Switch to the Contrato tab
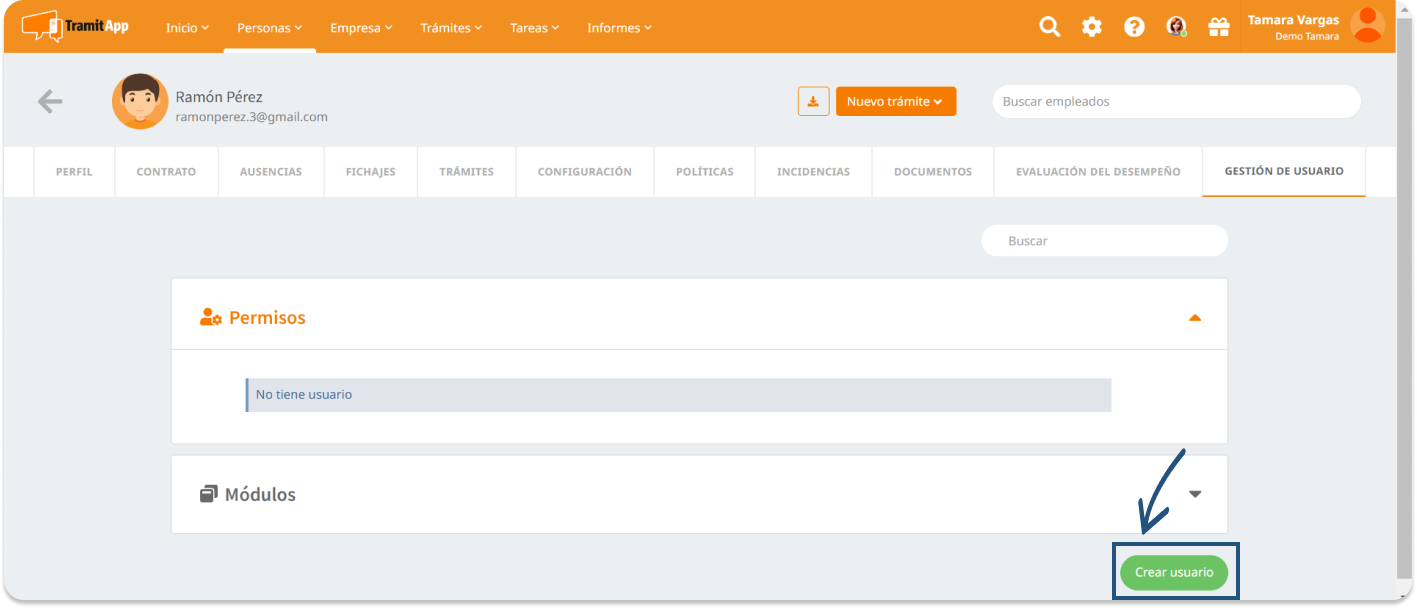The width and height of the screenshot is (1417, 608). (x=166, y=172)
